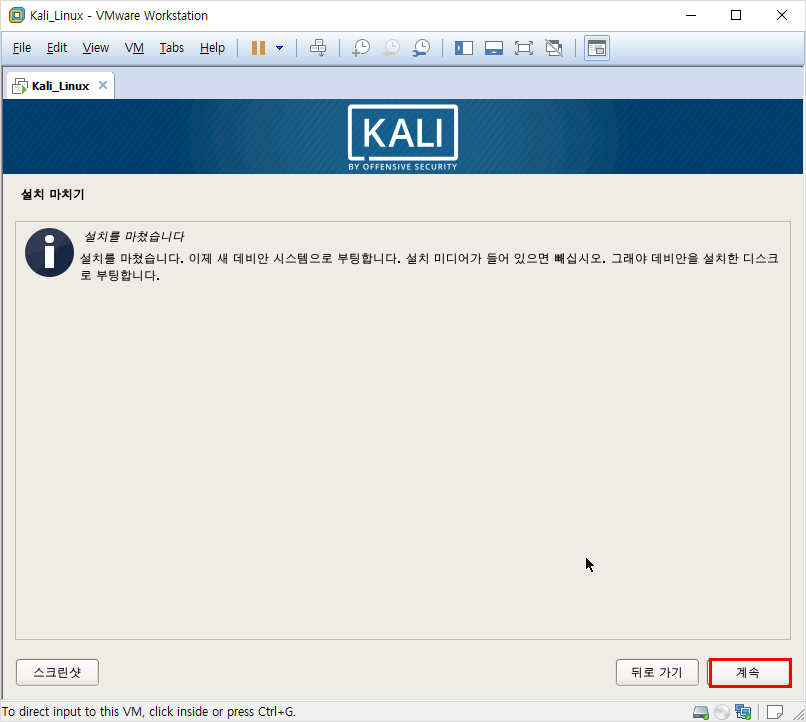Click the 스크린샷 (Screenshot) button
The width and height of the screenshot is (806, 722).
click(x=57, y=673)
